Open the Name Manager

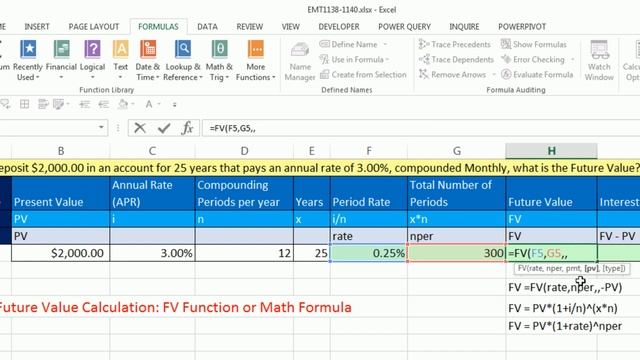click(x=300, y=61)
